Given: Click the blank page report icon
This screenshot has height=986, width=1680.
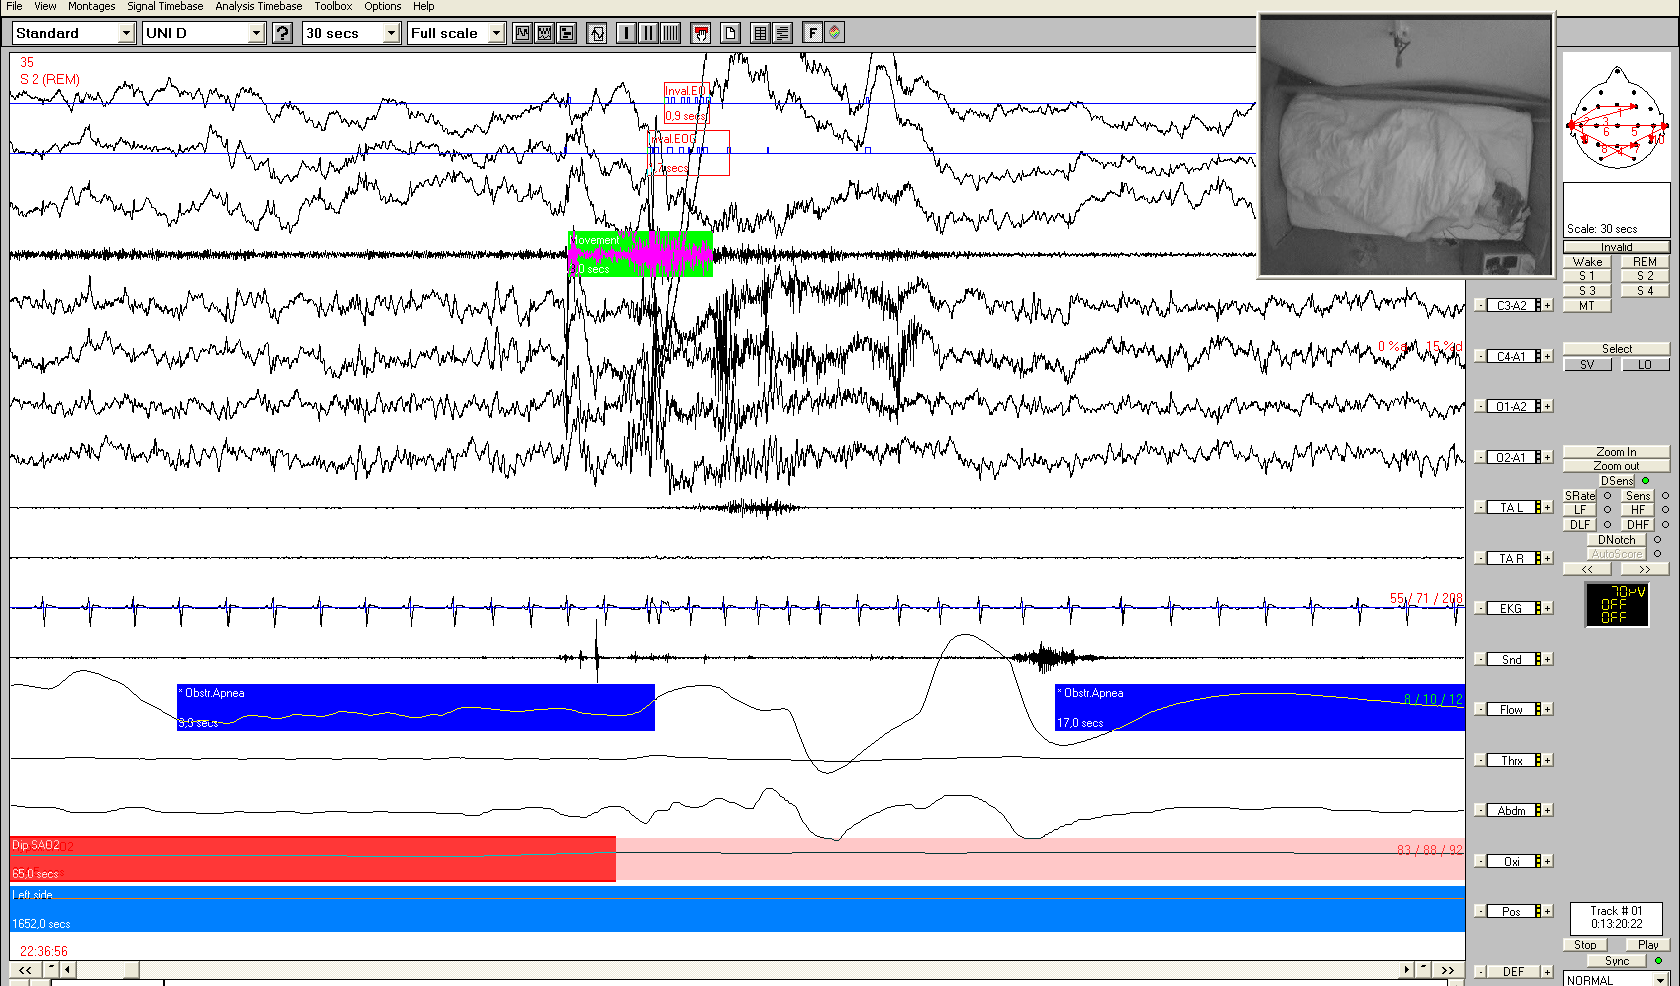Looking at the screenshot, I should pyautogui.click(x=730, y=33).
